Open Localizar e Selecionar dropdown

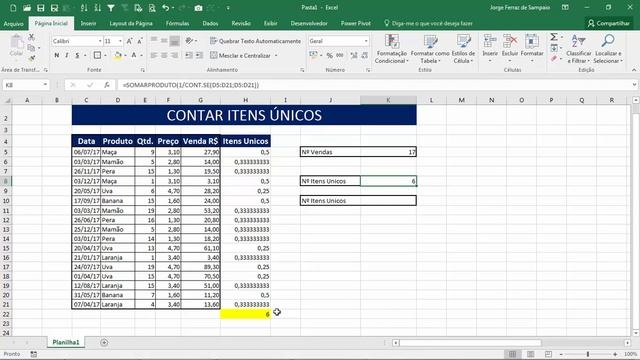608,49
